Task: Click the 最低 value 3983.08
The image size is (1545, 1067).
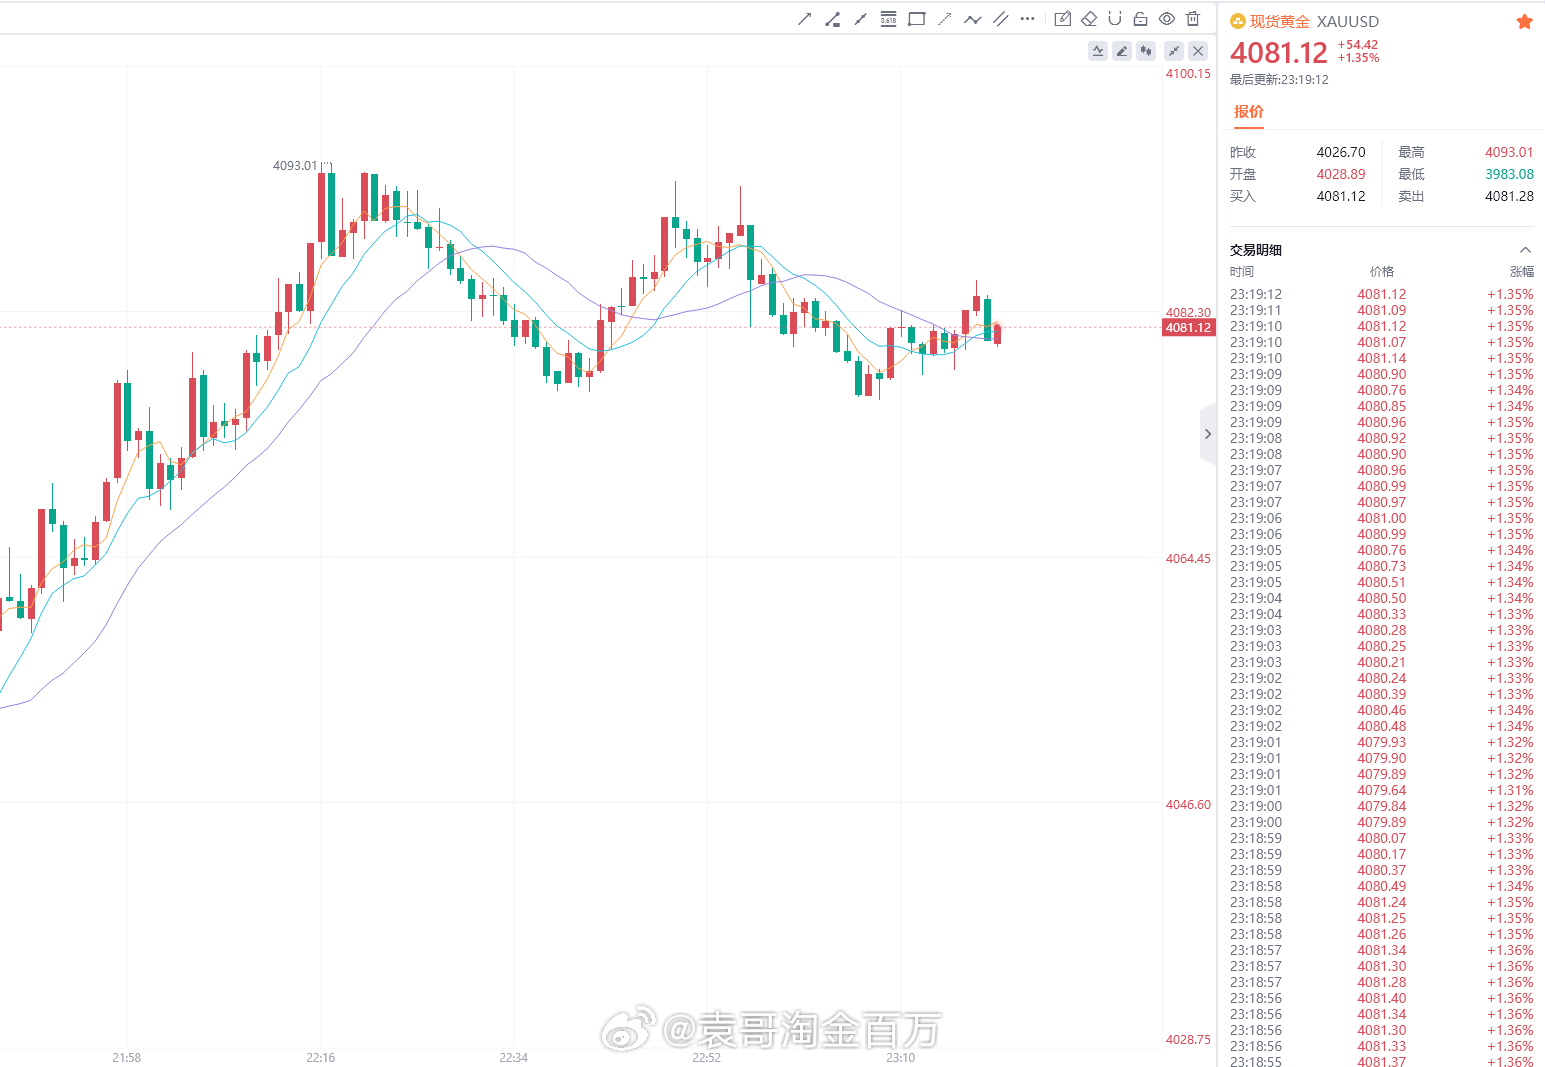Action: (1509, 174)
